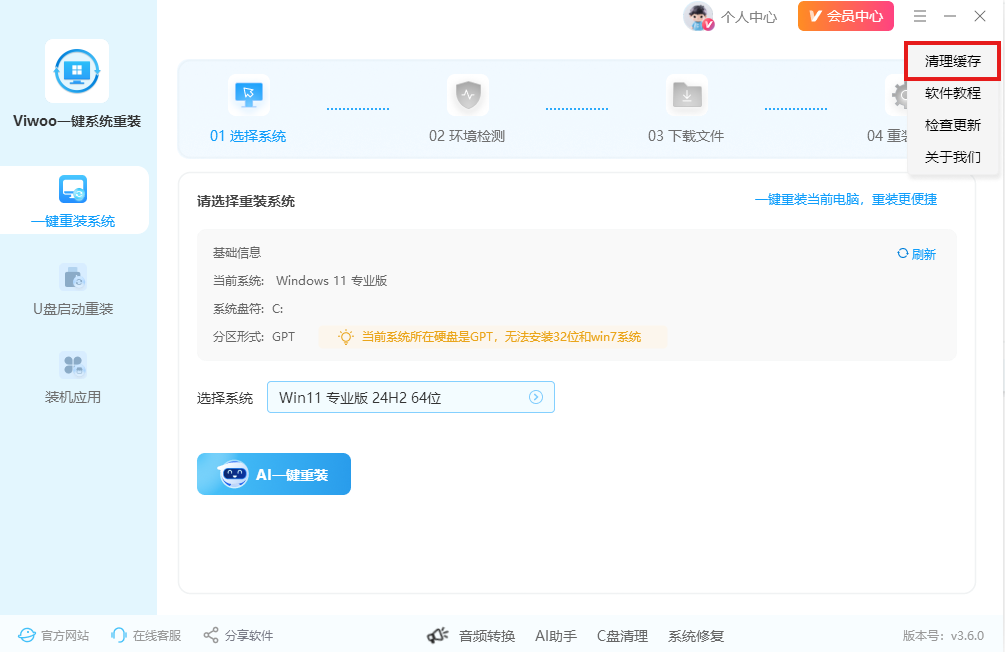Open the 装机应用 sidebar tab
The image size is (1005, 652).
pos(73,378)
